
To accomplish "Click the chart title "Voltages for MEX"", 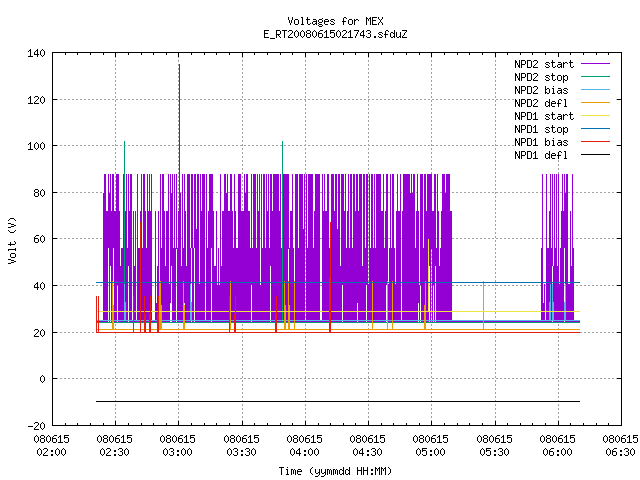I will [335, 21].
